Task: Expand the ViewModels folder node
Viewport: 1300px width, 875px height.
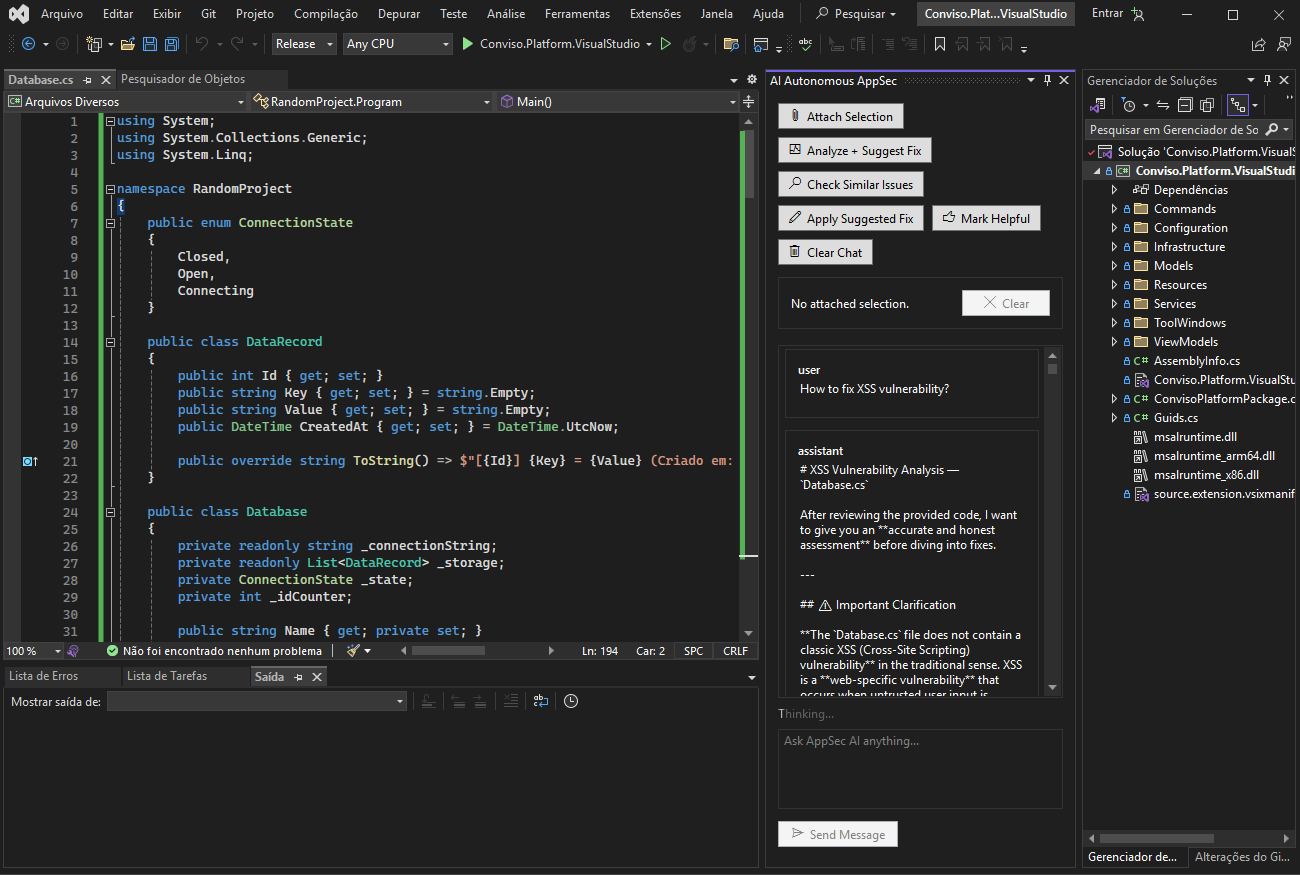Action: (1115, 342)
